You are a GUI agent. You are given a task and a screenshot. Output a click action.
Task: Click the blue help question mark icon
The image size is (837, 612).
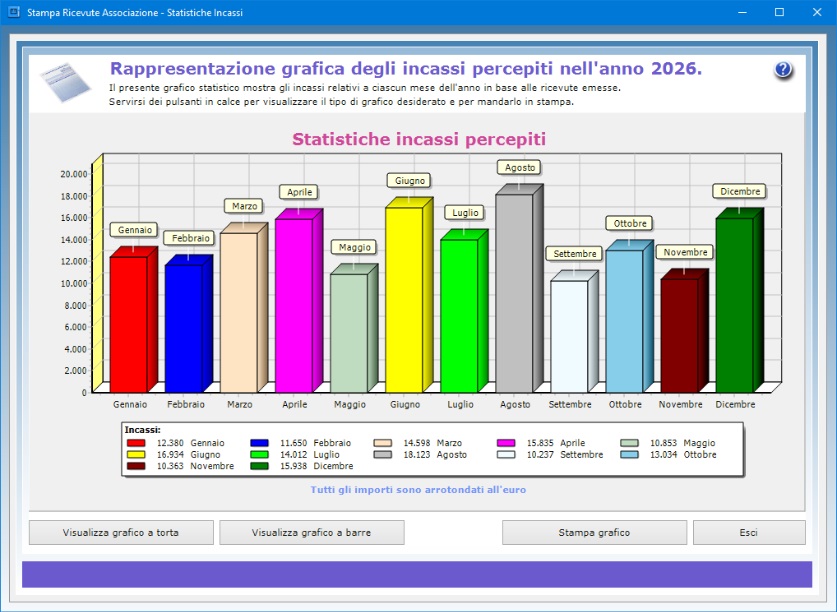pyautogui.click(x=783, y=70)
